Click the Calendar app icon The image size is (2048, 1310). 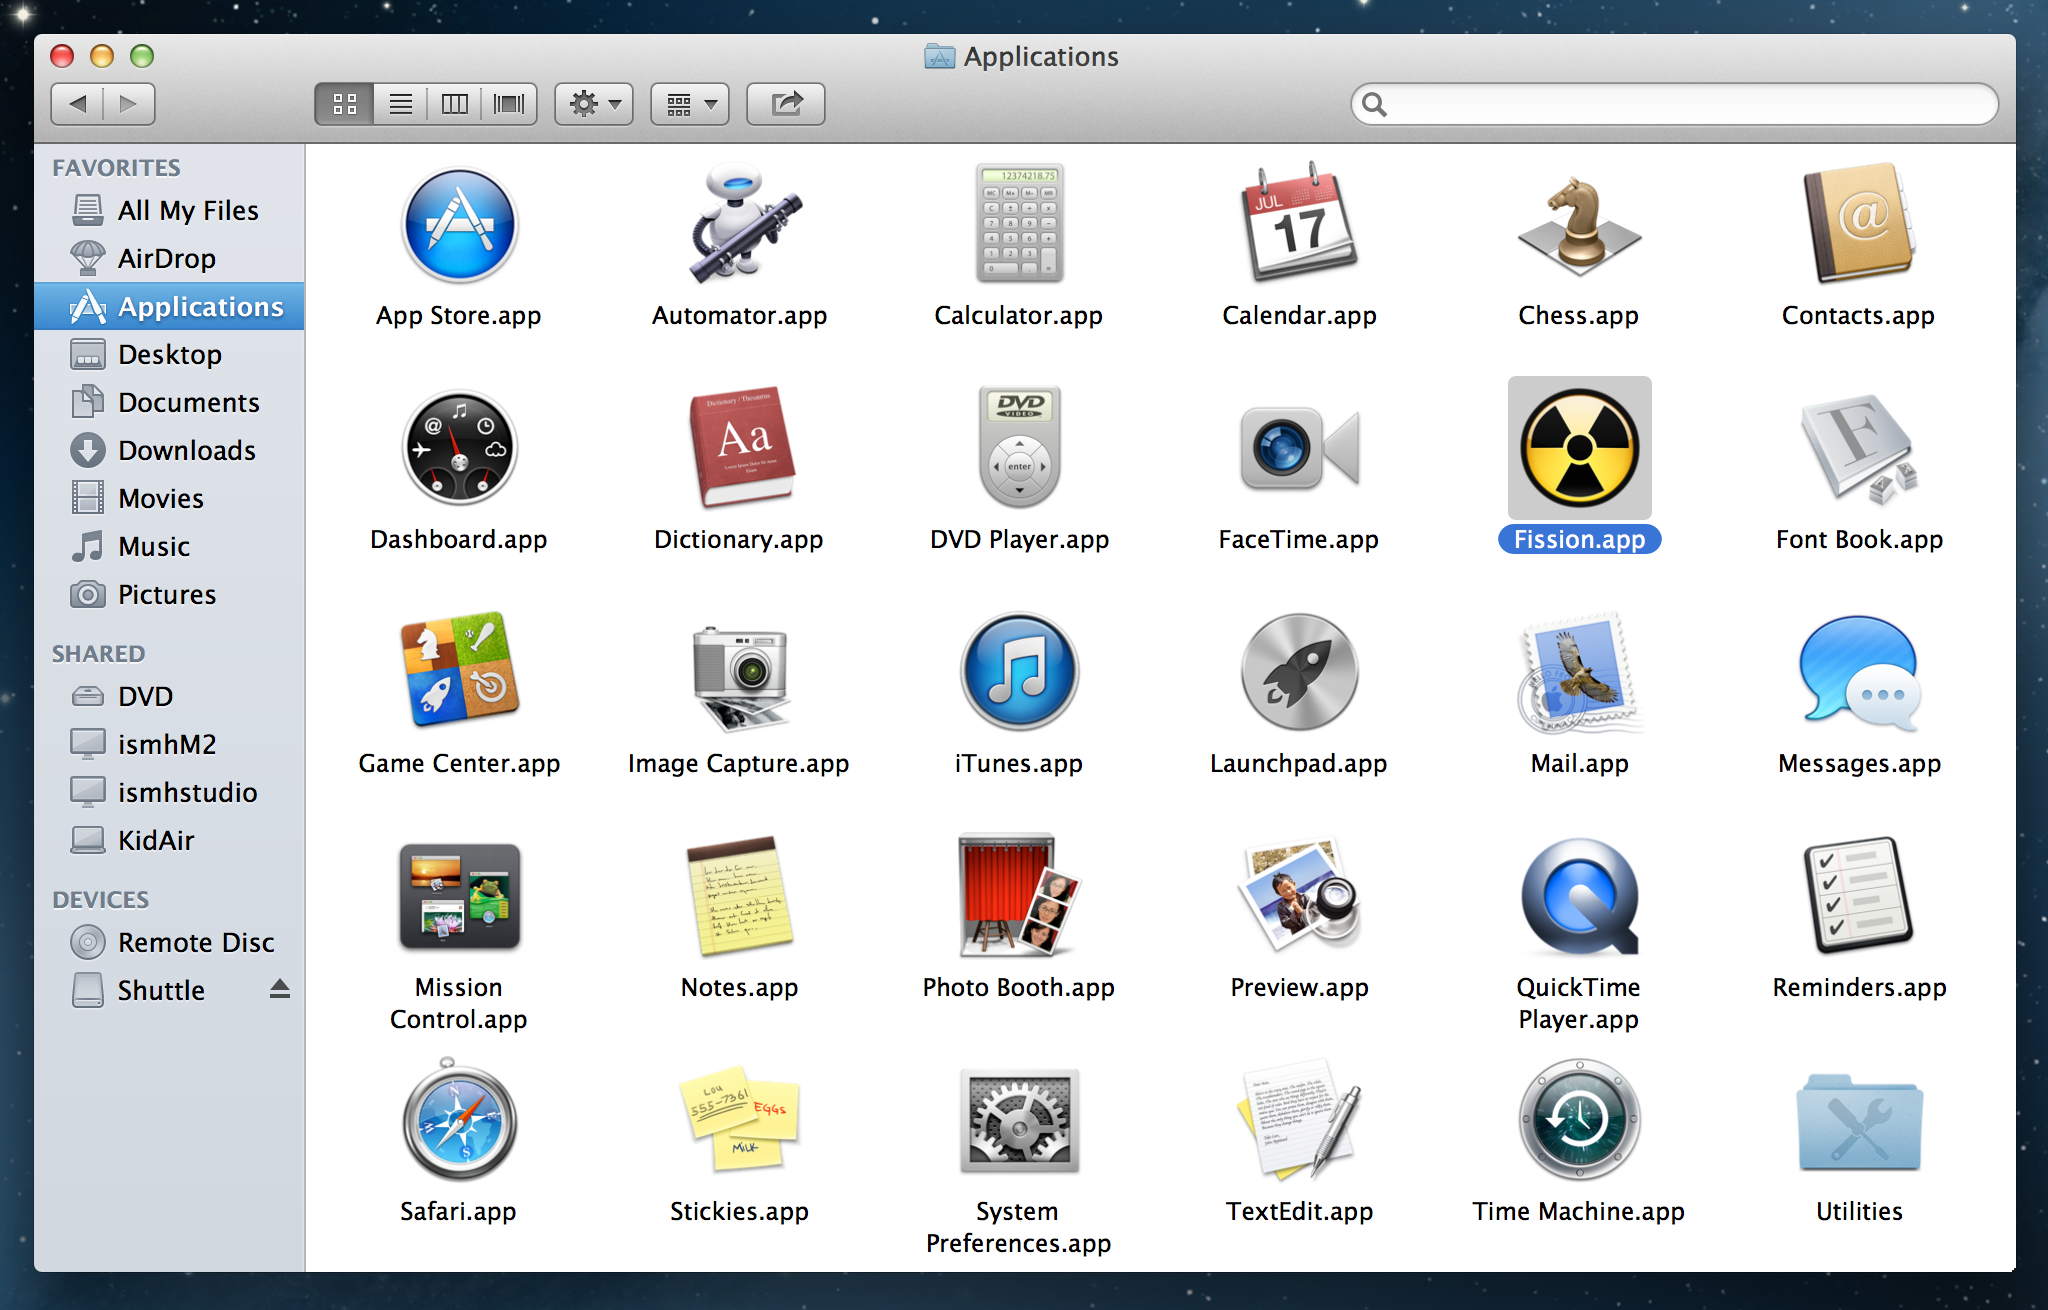tap(1299, 224)
